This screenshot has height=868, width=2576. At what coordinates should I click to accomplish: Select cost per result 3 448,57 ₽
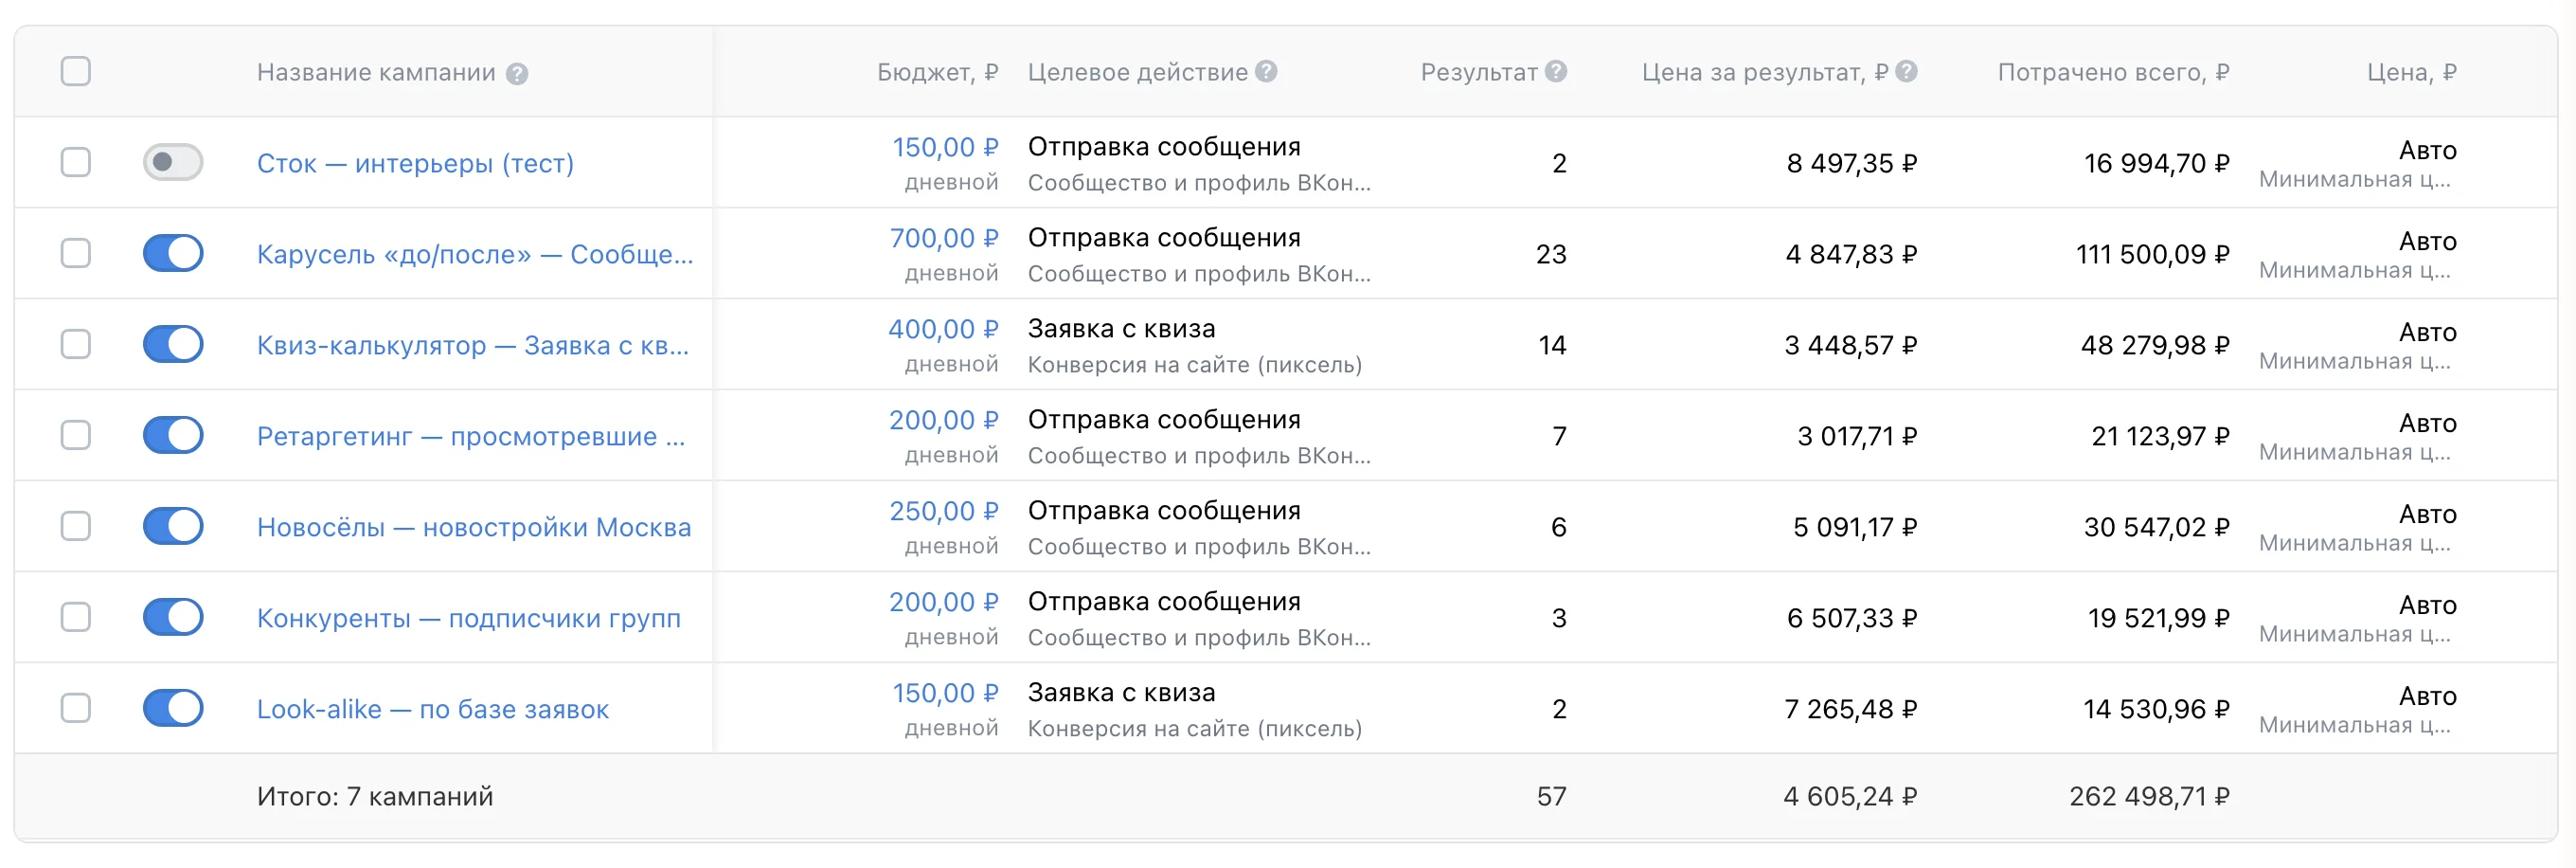(1850, 346)
